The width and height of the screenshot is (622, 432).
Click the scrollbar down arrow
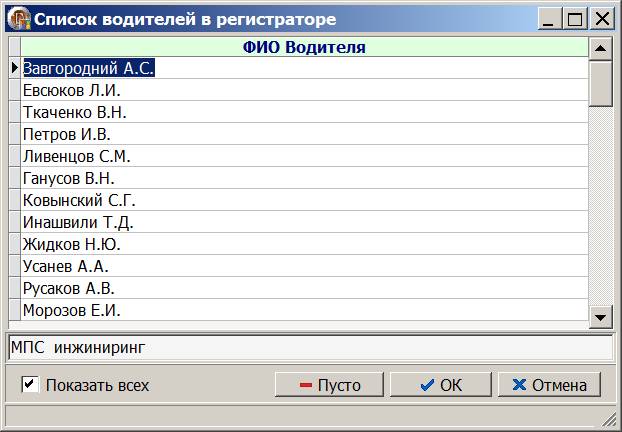pos(600,317)
